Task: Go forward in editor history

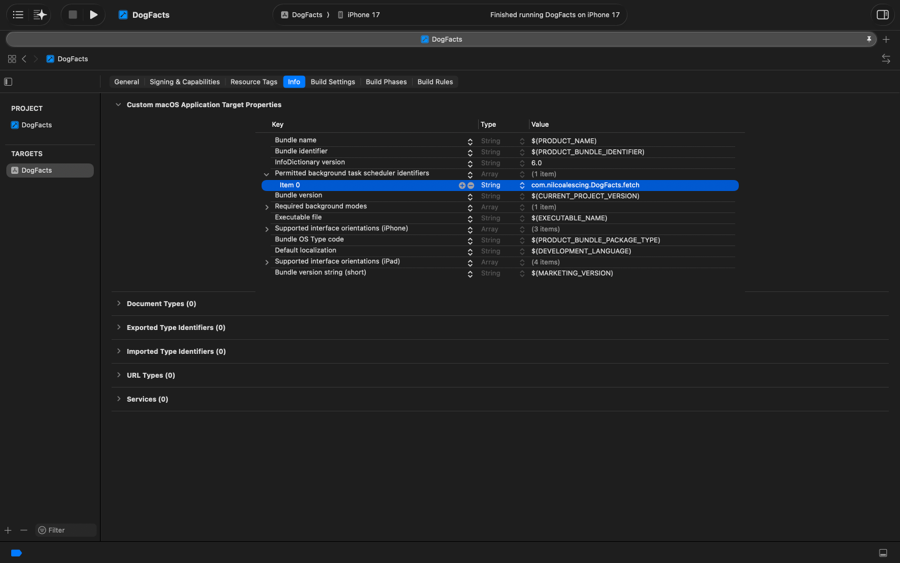Action: [x=36, y=59]
